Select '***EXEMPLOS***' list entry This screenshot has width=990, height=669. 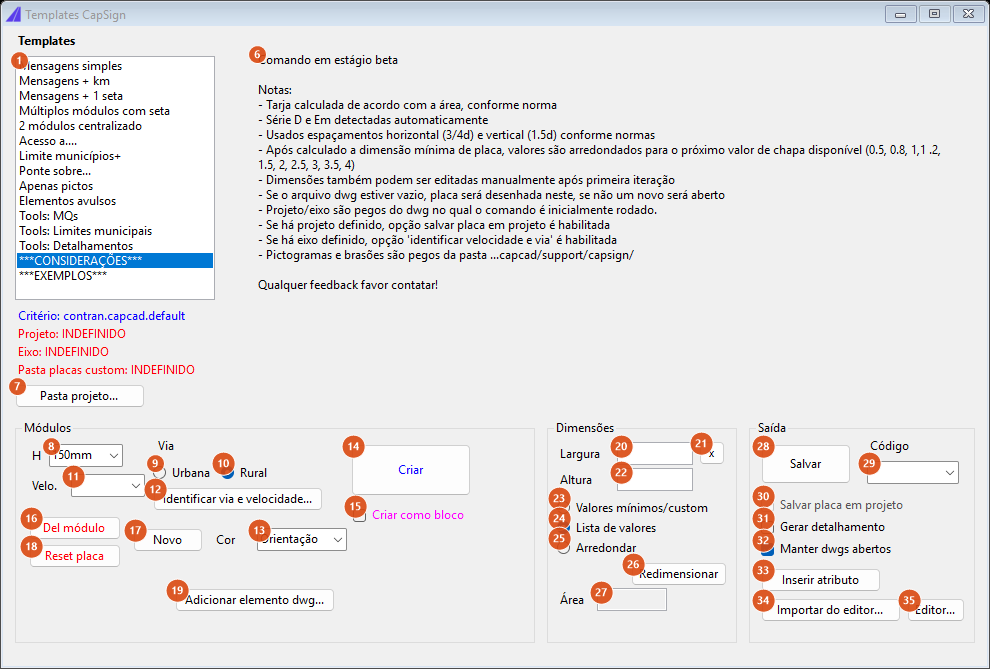pos(115,276)
